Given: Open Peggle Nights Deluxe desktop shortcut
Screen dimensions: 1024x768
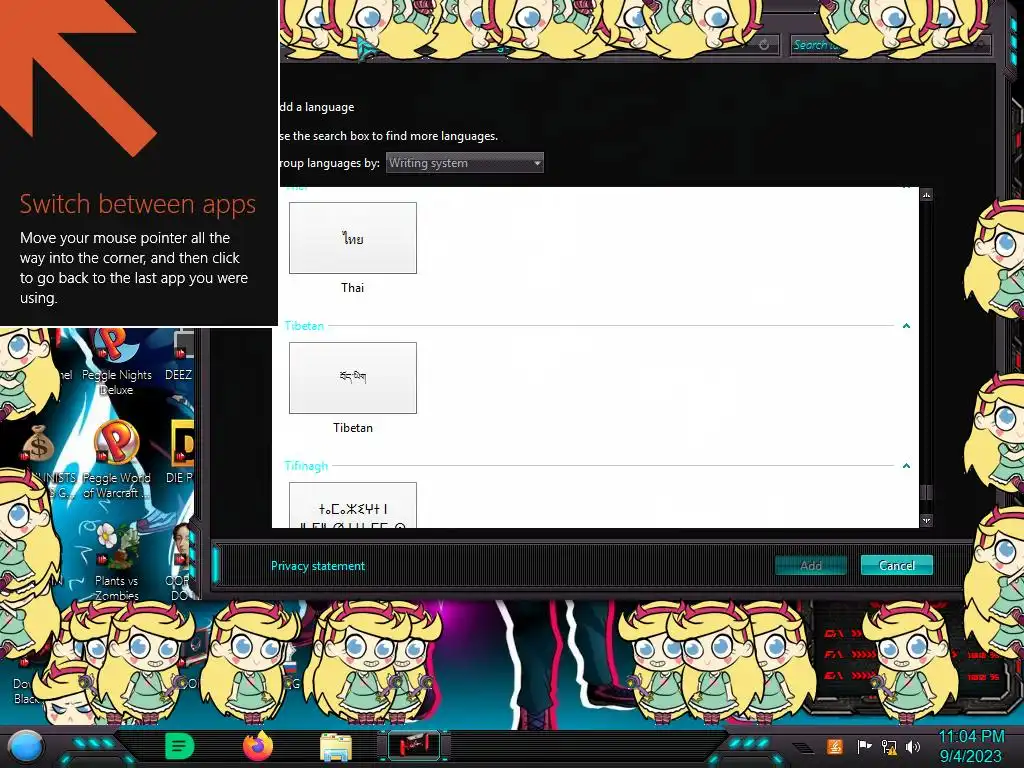Looking at the screenshot, I should pos(116,362).
